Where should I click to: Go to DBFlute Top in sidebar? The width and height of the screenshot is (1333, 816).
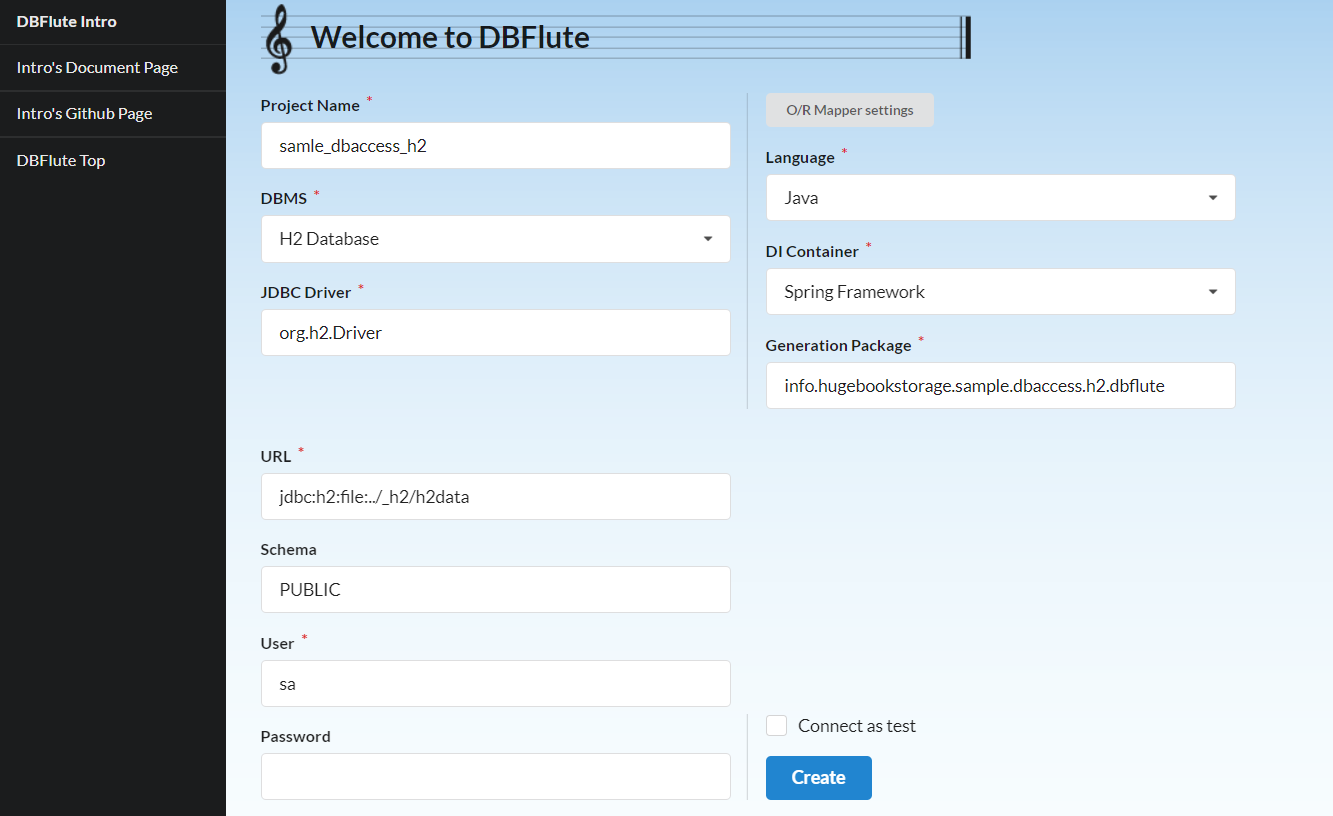coord(113,160)
